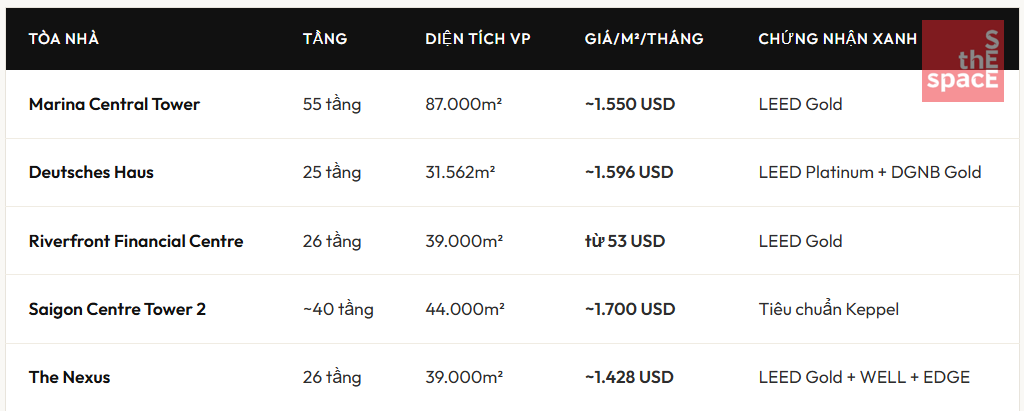Select the Saigon Centre Tower 2 name
1024x411 pixels.
(117, 309)
